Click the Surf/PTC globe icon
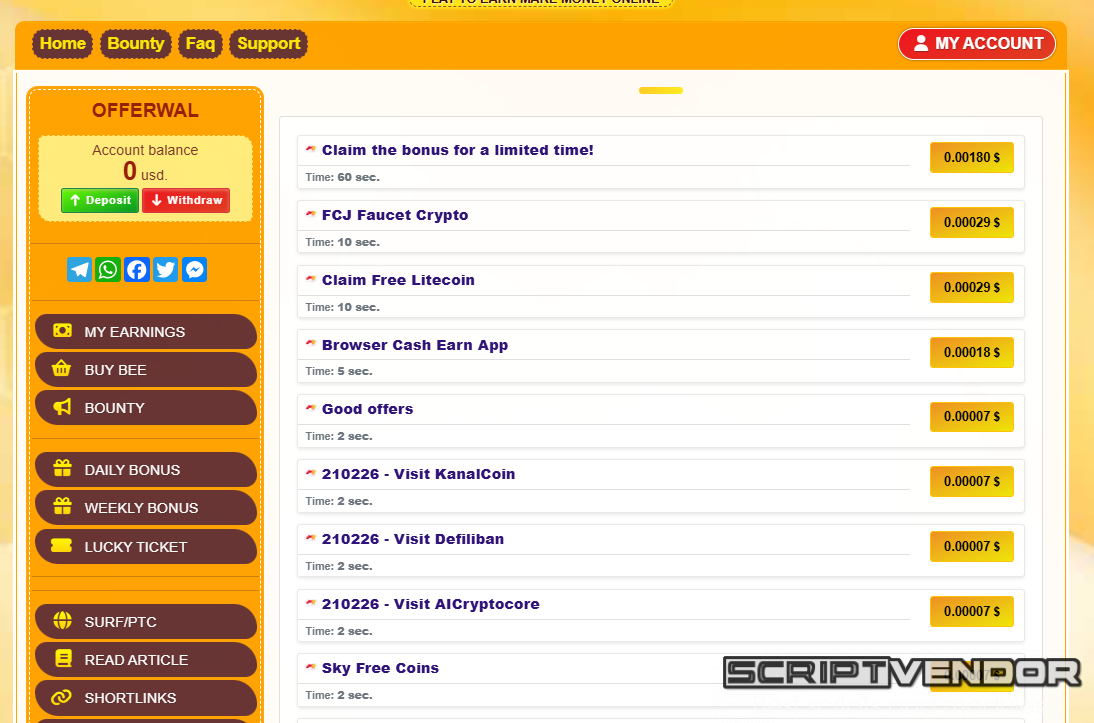The height and width of the screenshot is (723, 1094). (62, 621)
